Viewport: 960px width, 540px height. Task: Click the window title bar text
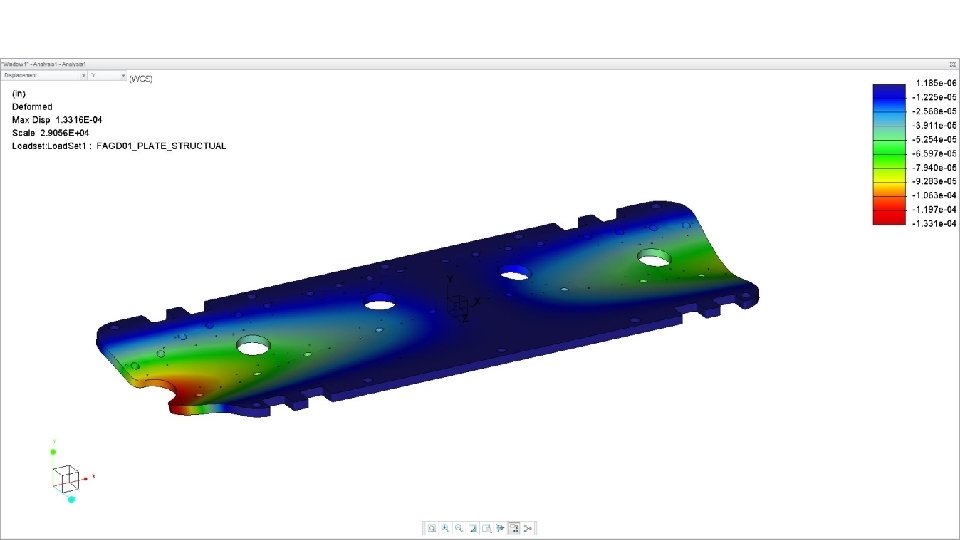[x=43, y=64]
